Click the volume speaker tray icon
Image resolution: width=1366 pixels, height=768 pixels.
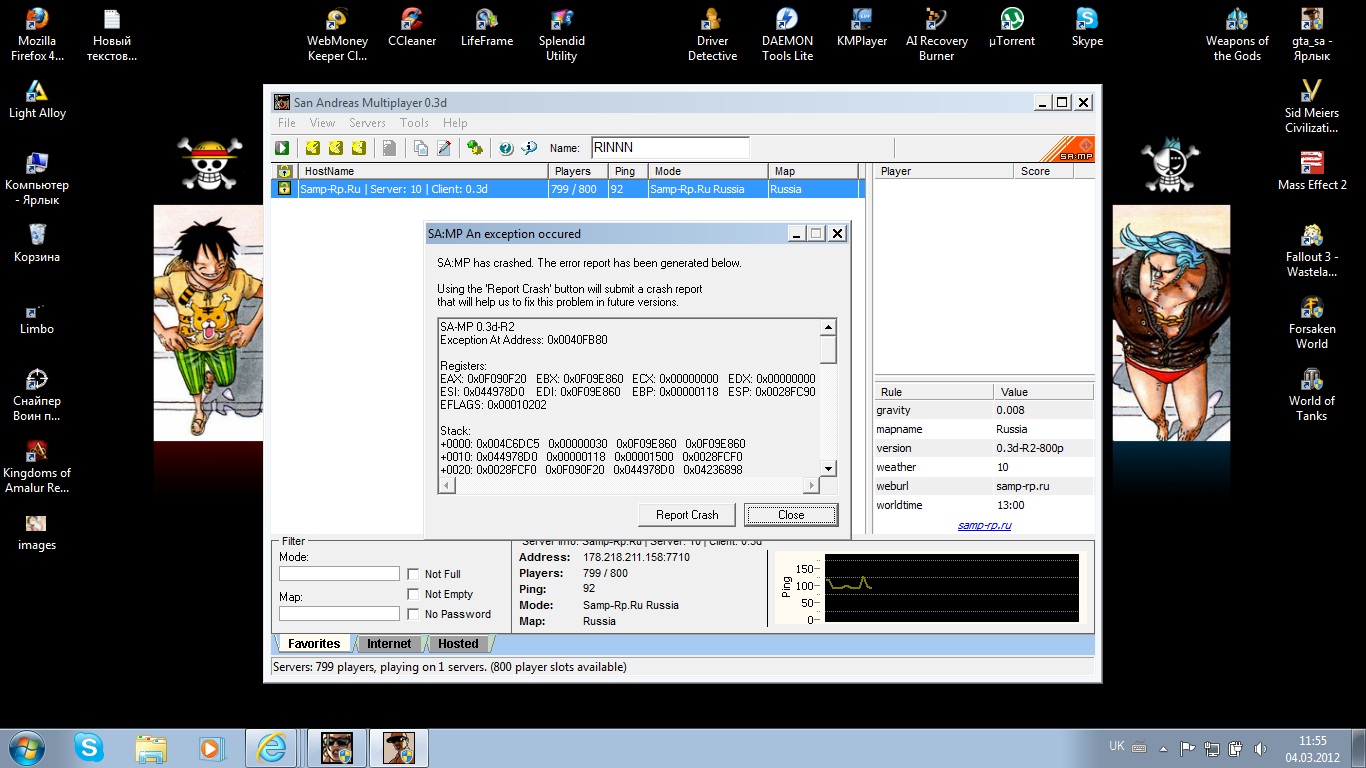pyautogui.click(x=1260, y=748)
